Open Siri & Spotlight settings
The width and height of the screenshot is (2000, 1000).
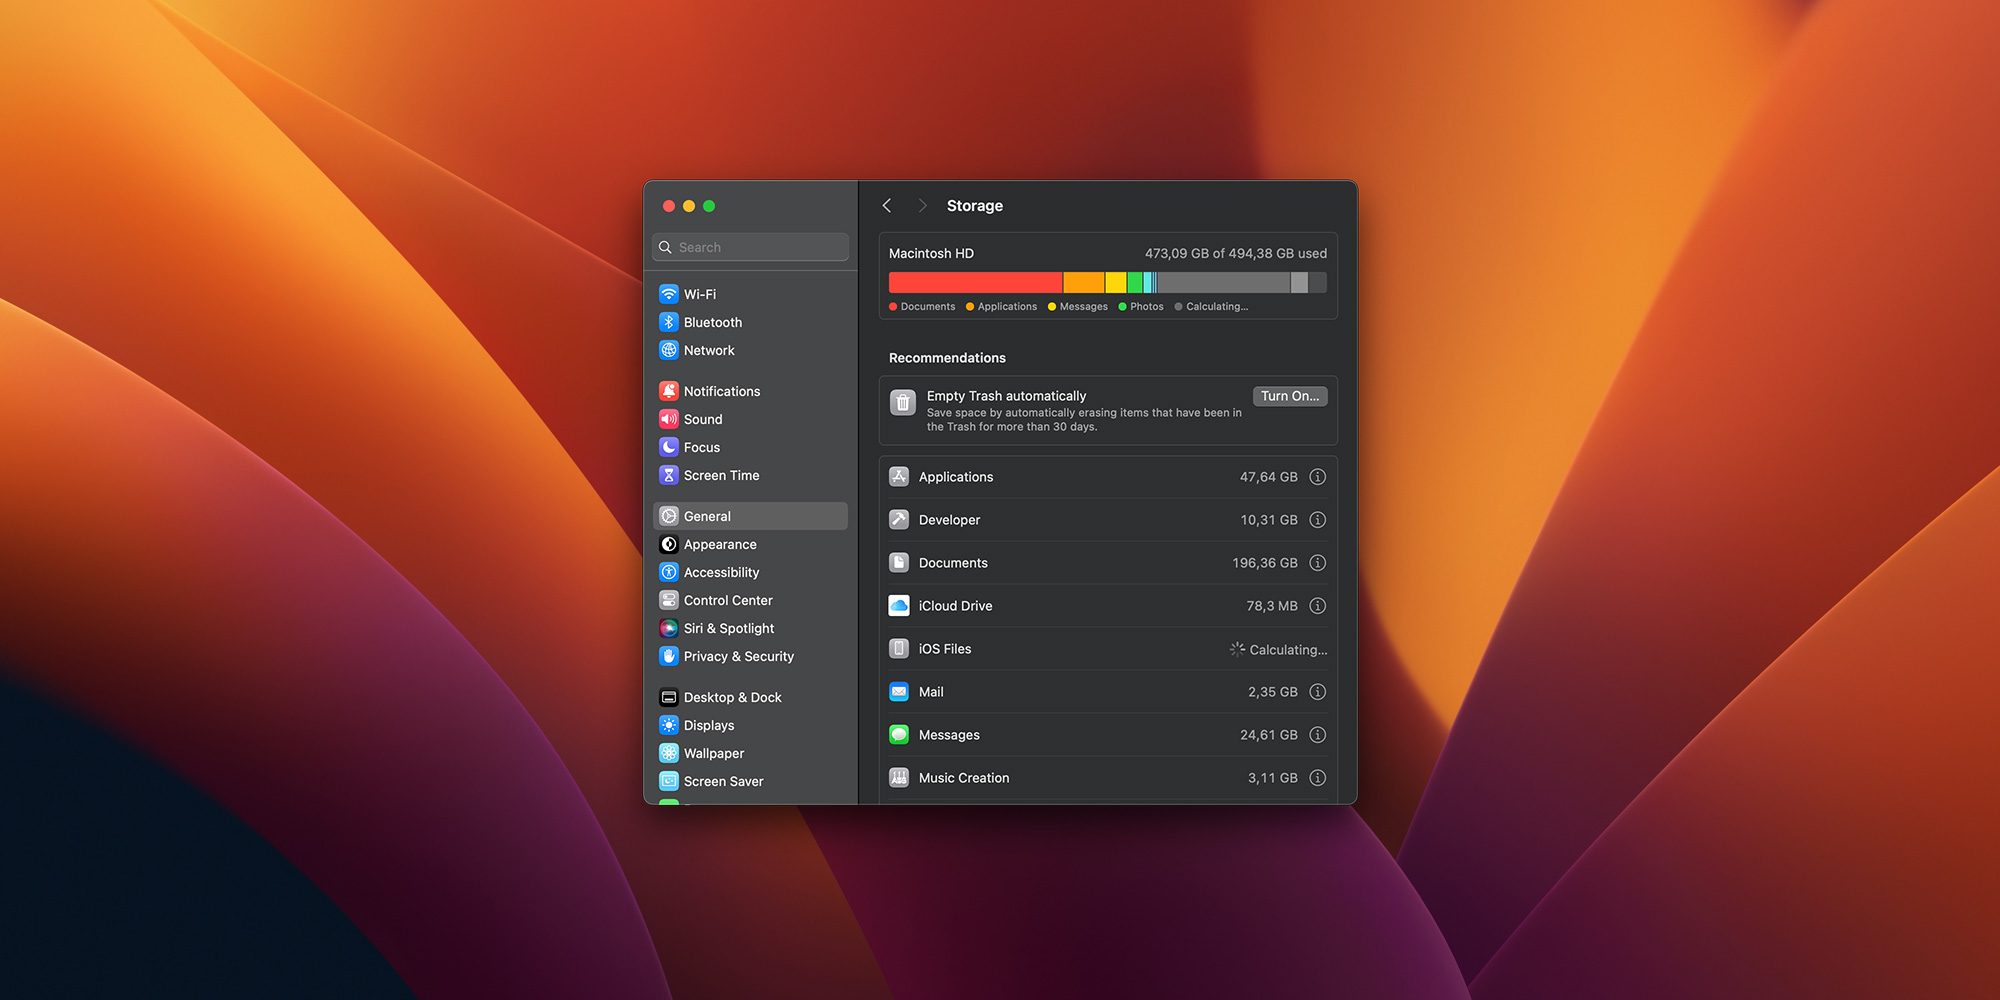728,628
